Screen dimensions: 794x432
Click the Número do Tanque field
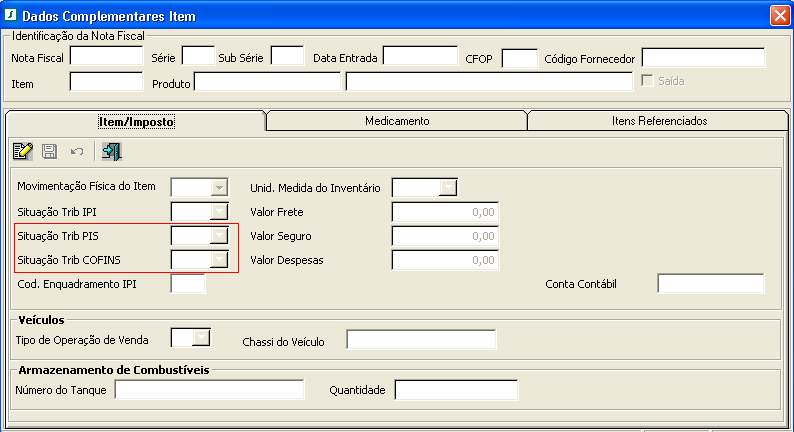(x=209, y=390)
